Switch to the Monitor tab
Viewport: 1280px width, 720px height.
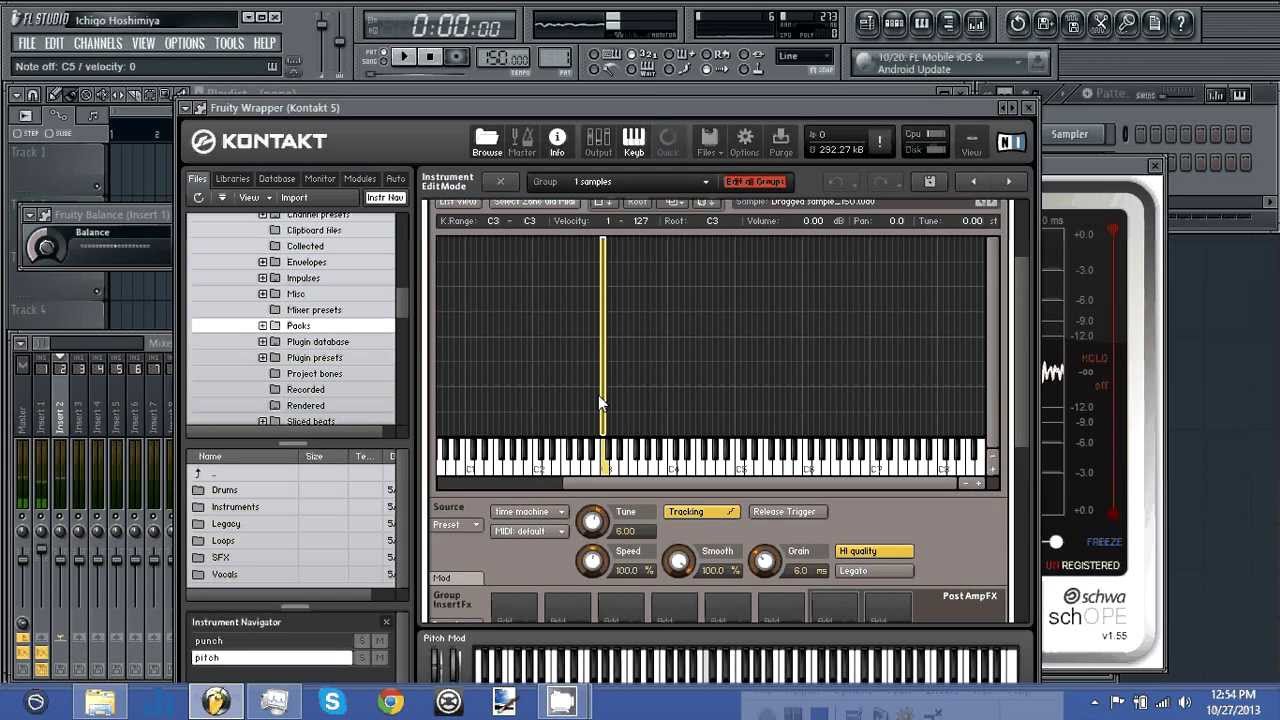[320, 179]
